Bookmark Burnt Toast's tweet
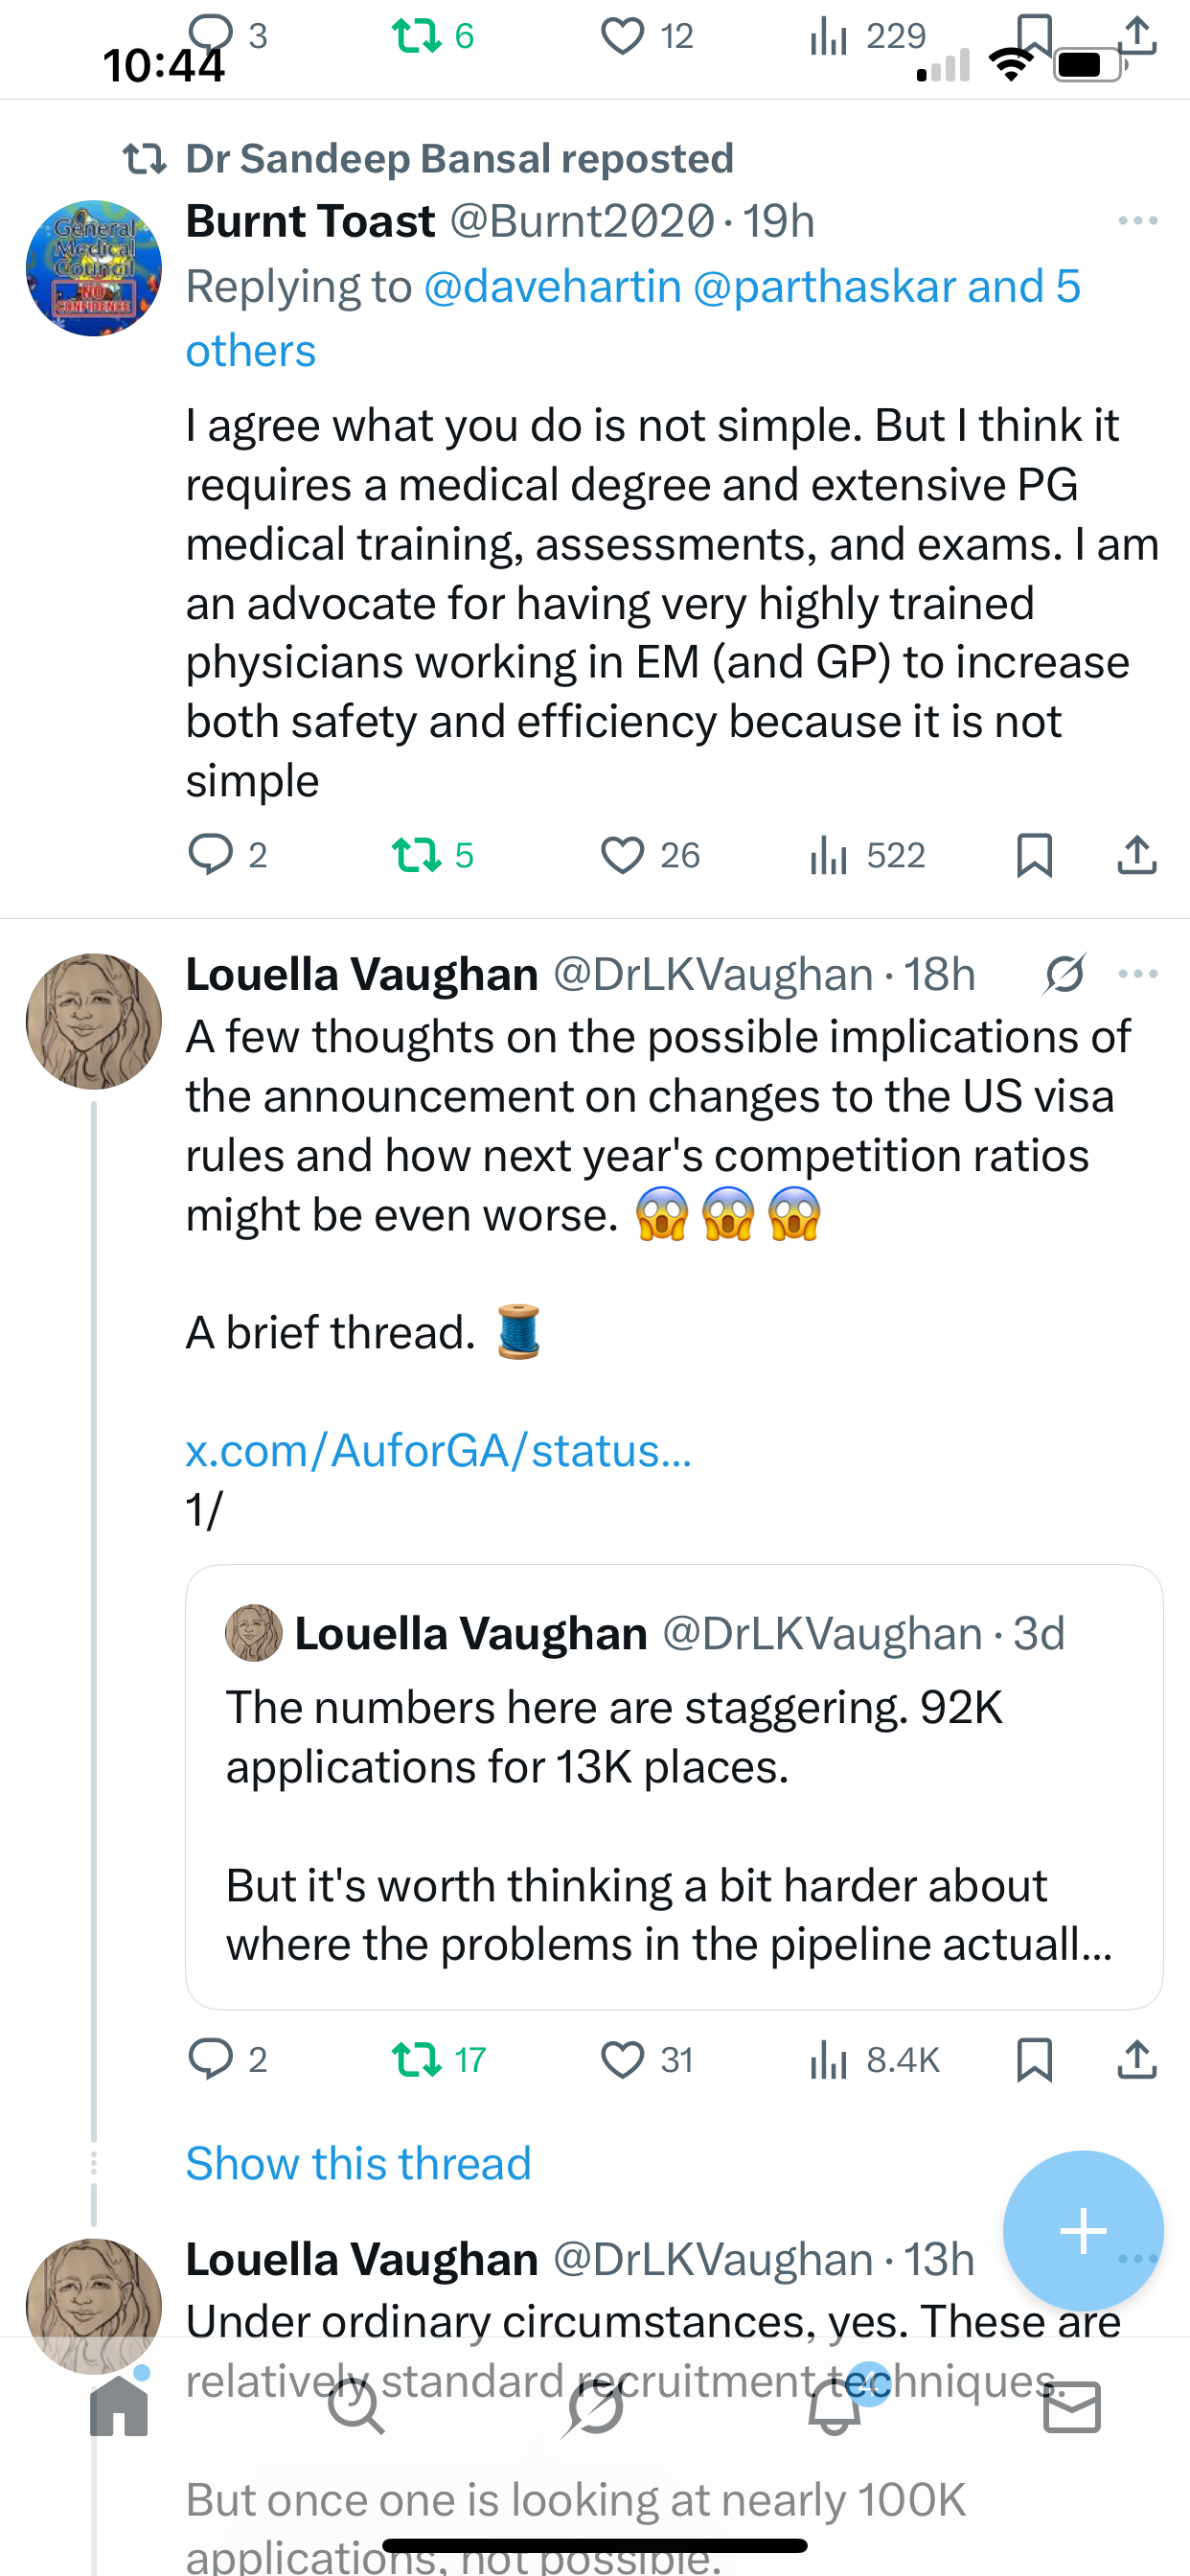1190x2576 pixels. (1034, 855)
